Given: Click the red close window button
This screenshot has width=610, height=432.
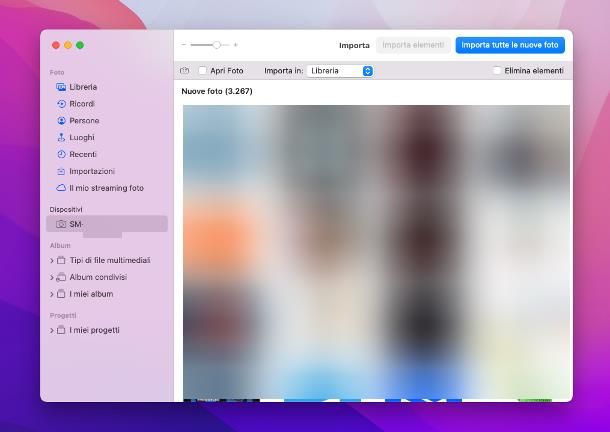Looking at the screenshot, I should (x=56, y=45).
